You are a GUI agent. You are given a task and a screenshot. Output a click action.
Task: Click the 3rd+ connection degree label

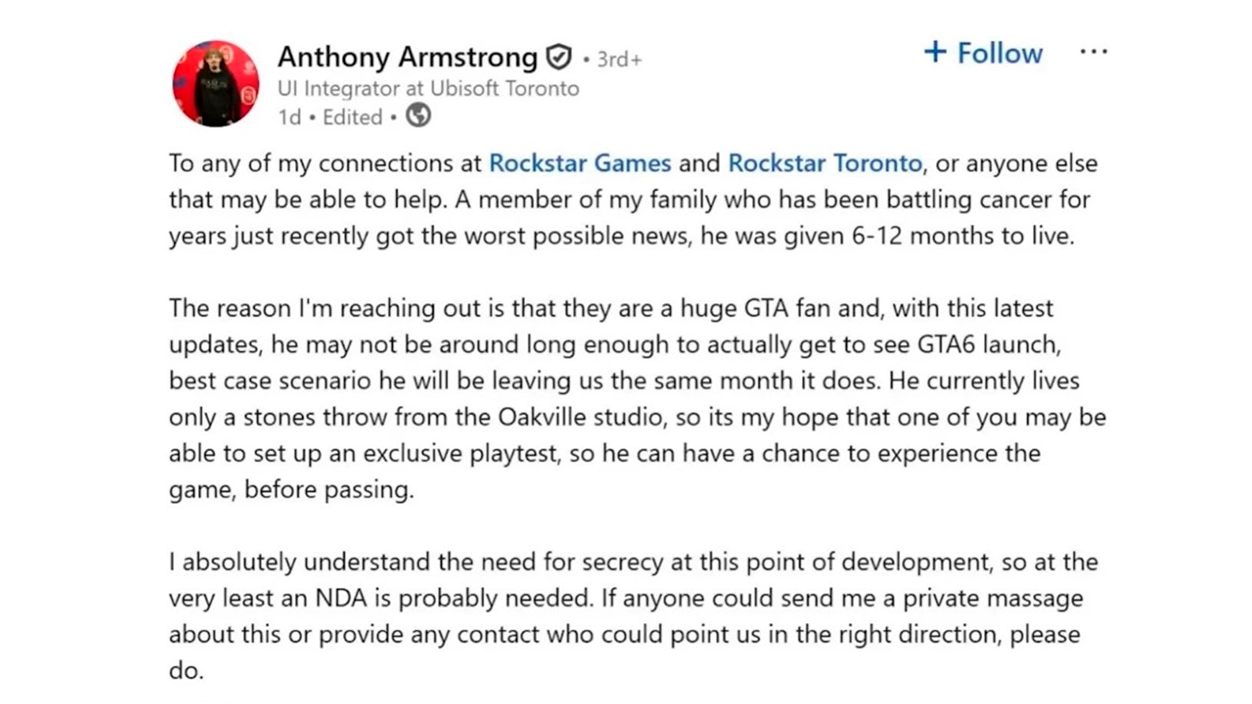click(x=617, y=58)
